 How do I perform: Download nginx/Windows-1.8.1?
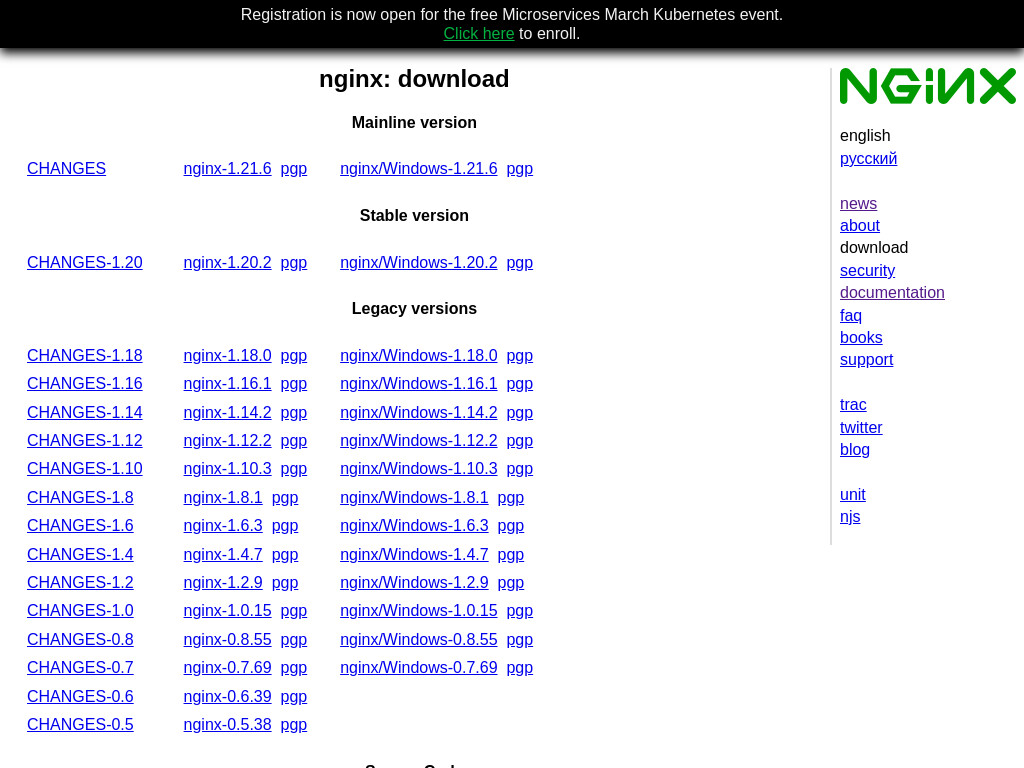click(x=414, y=497)
